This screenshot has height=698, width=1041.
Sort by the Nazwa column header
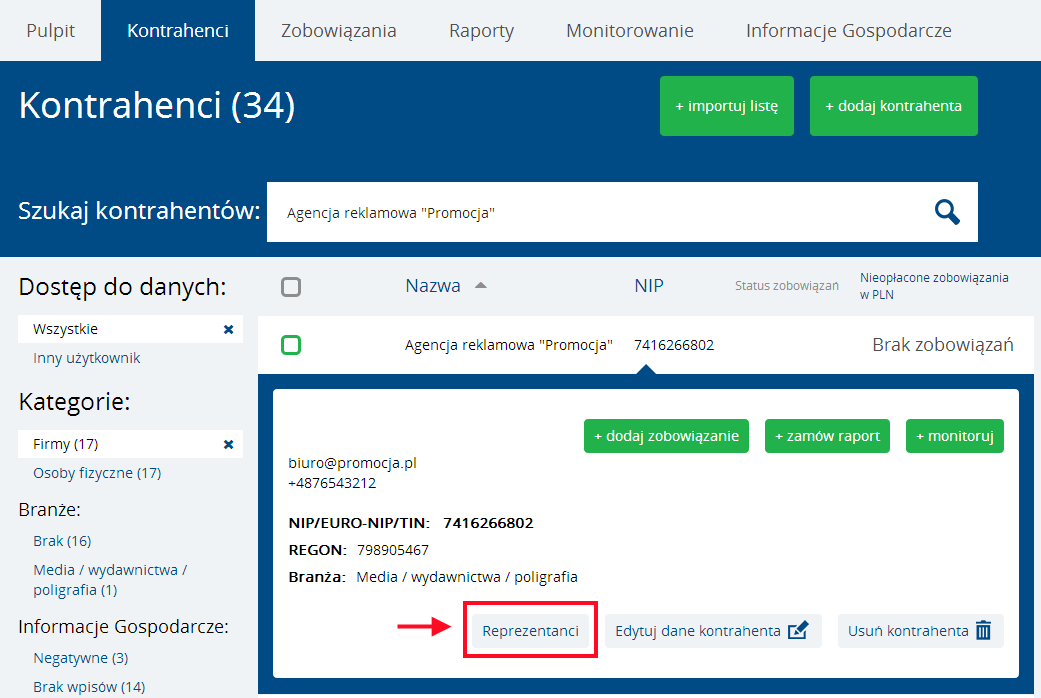point(433,286)
